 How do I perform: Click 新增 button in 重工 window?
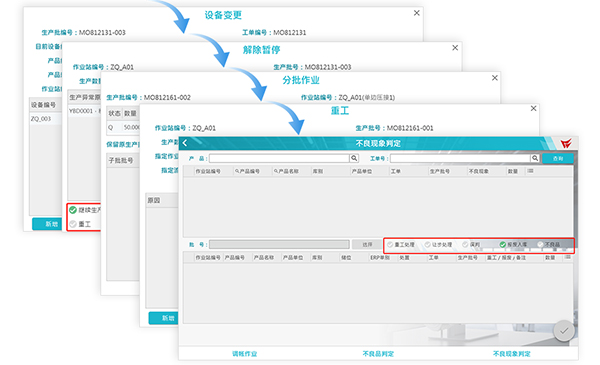[163, 318]
